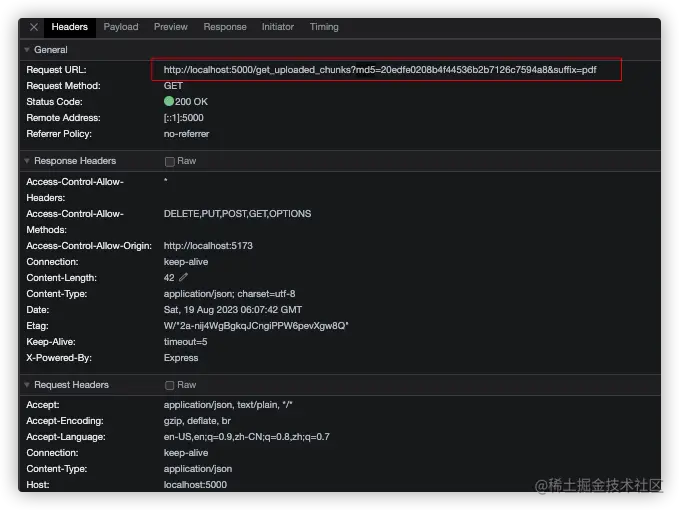The height and width of the screenshot is (510, 679).
Task: Click the Referrer Policy label
Action: 59,134
